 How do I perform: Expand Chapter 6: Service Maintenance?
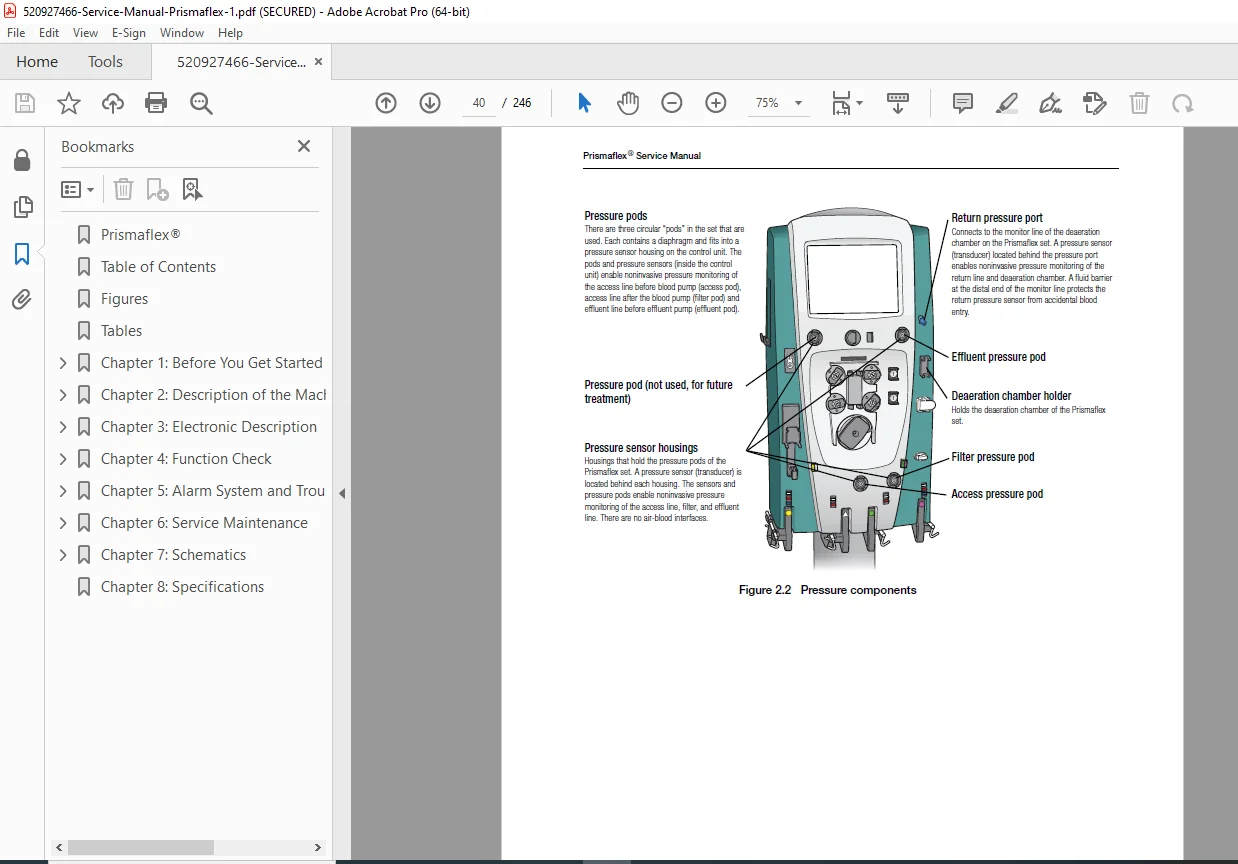(x=63, y=523)
